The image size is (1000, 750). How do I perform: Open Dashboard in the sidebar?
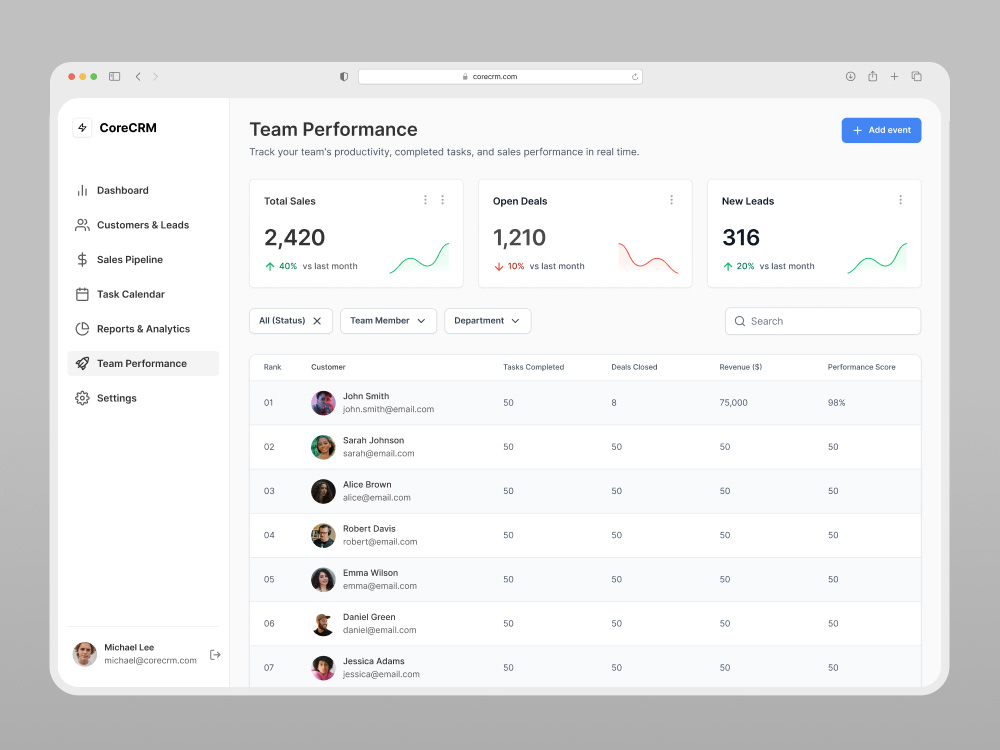[x=143, y=190]
